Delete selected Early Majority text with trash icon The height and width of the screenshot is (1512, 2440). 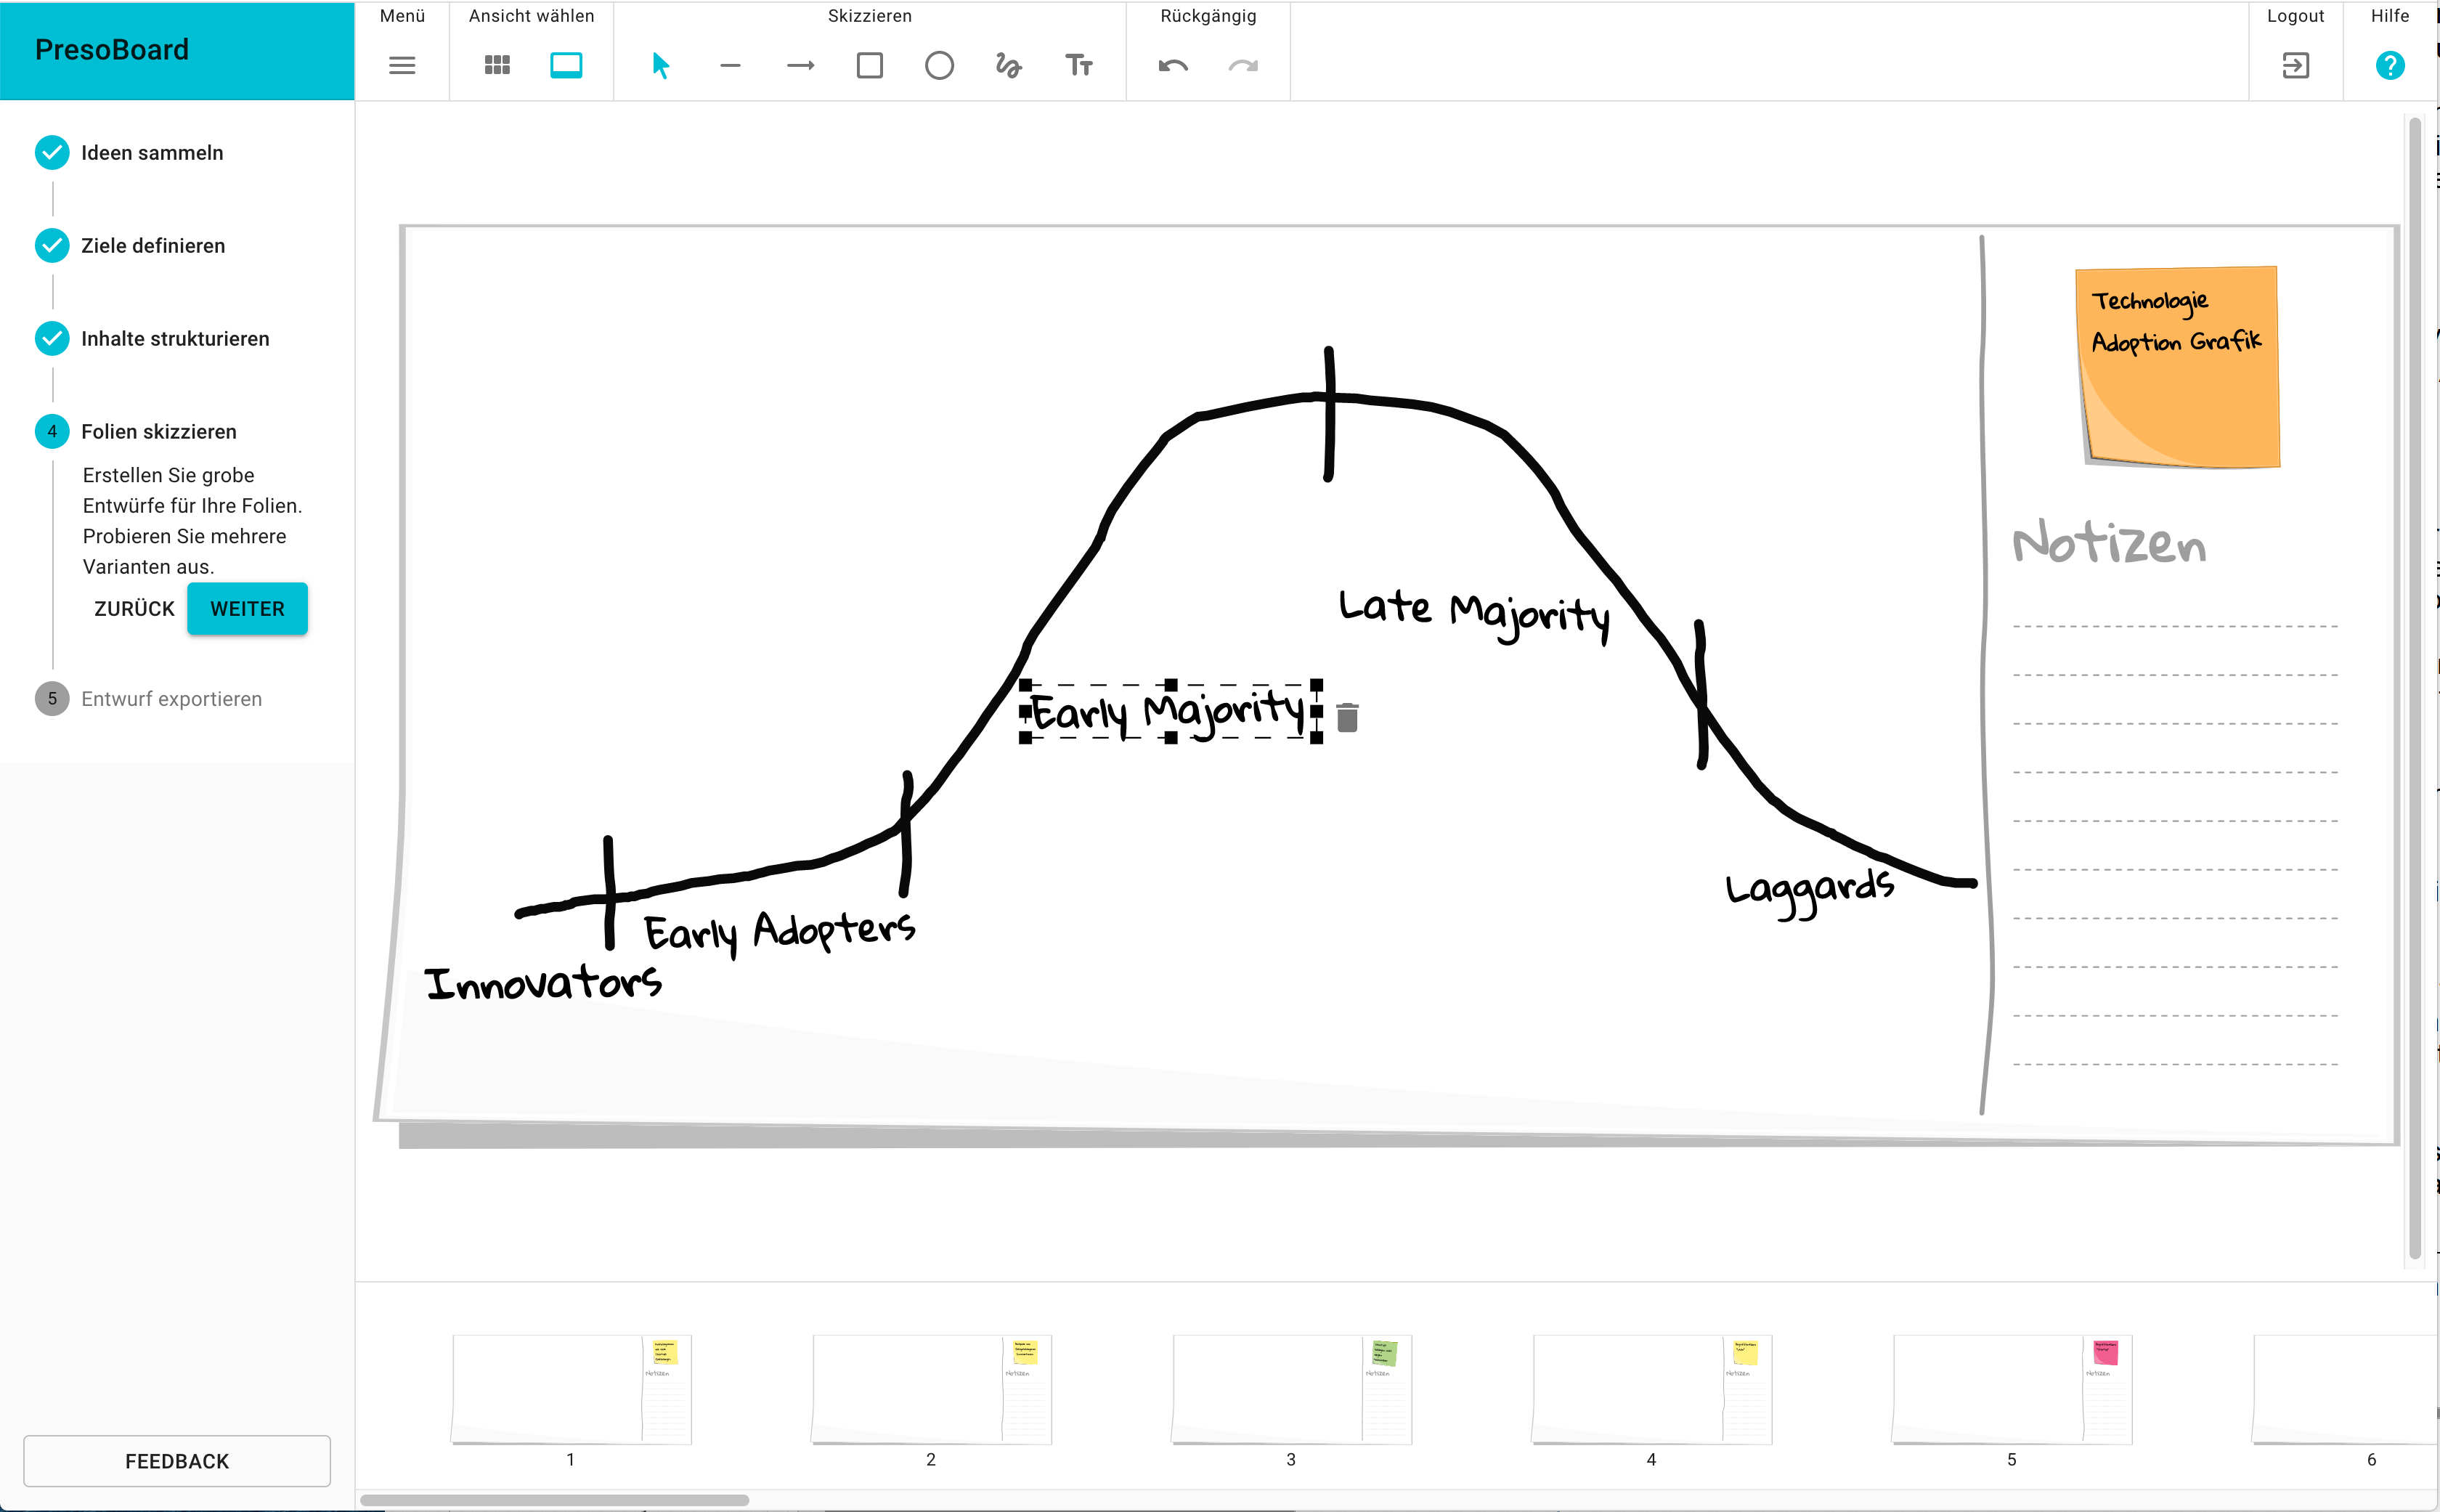[x=1347, y=717]
